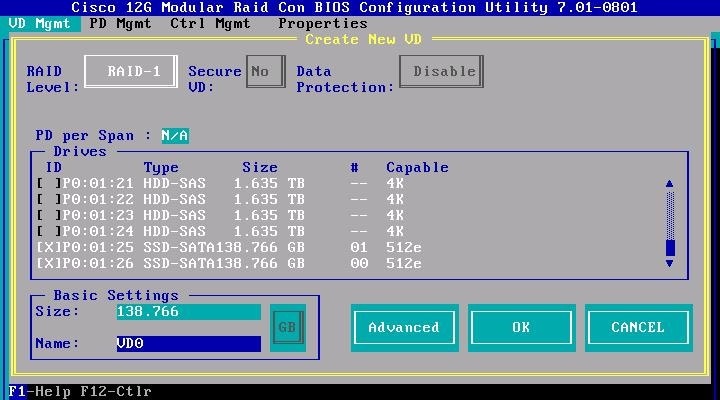Click the CANCEL button

[638, 327]
